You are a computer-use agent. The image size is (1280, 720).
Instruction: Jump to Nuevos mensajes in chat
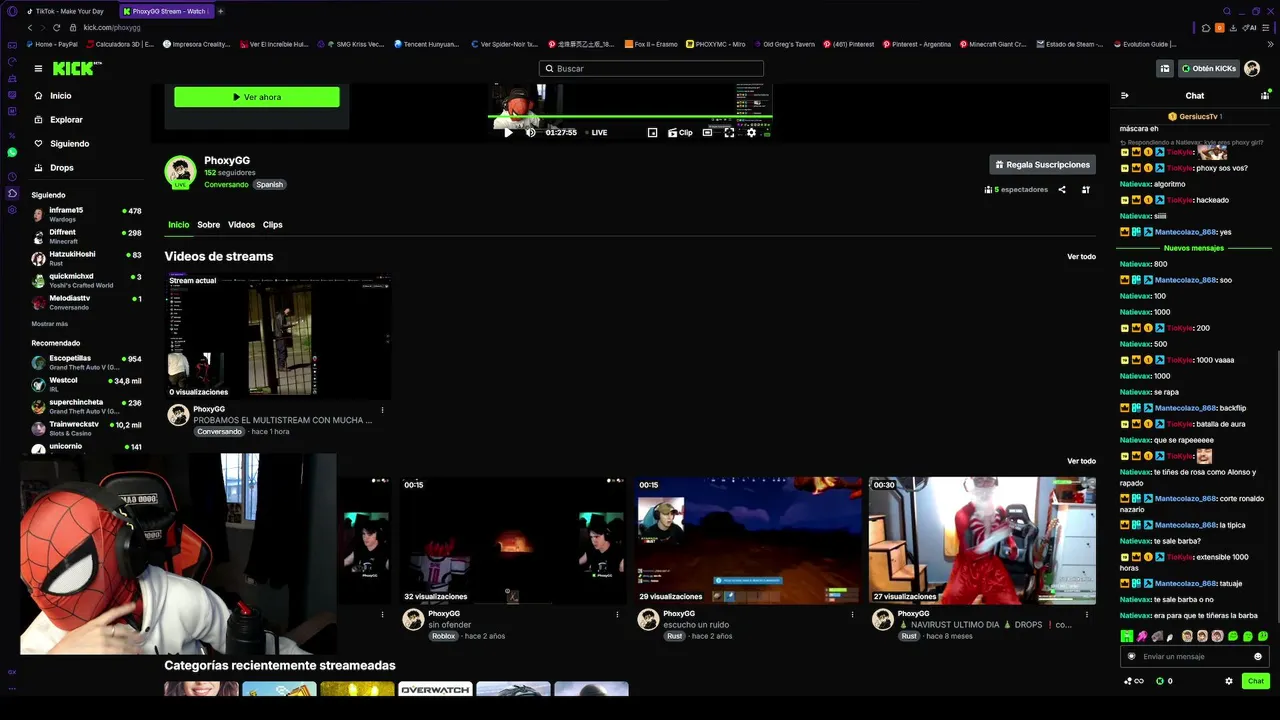coord(1194,248)
